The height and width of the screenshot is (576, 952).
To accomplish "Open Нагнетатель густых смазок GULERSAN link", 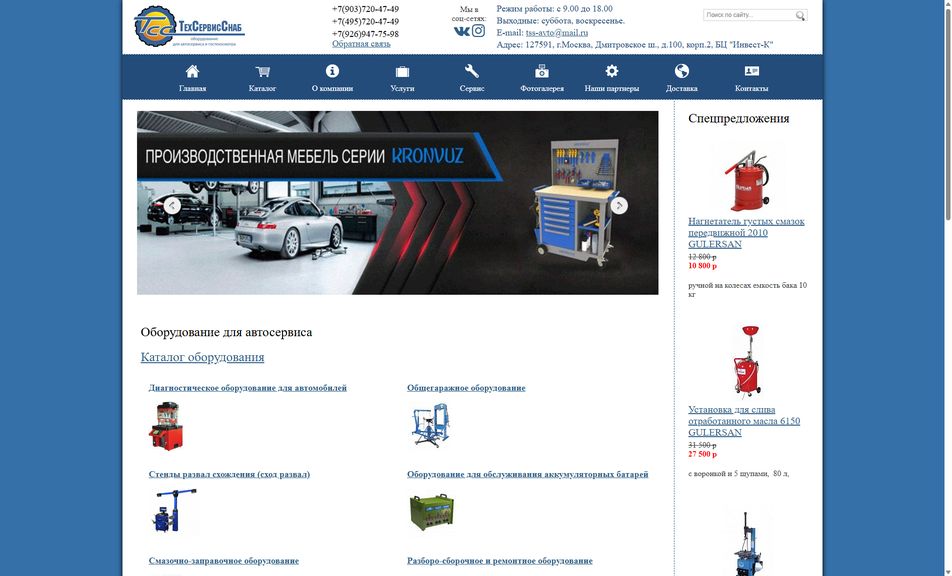I will 746,232.
